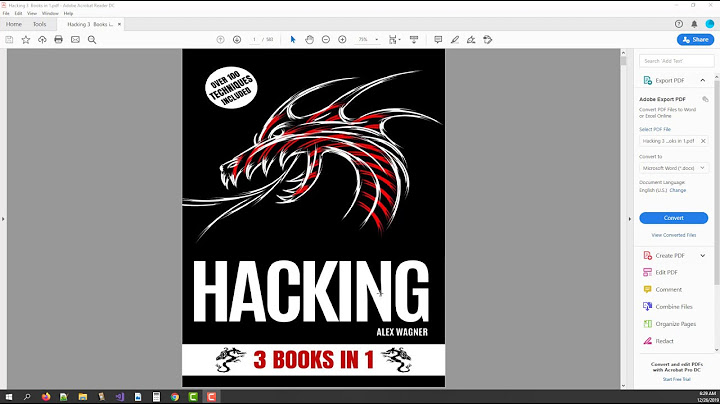Zoom in with plus icon

coord(342,40)
